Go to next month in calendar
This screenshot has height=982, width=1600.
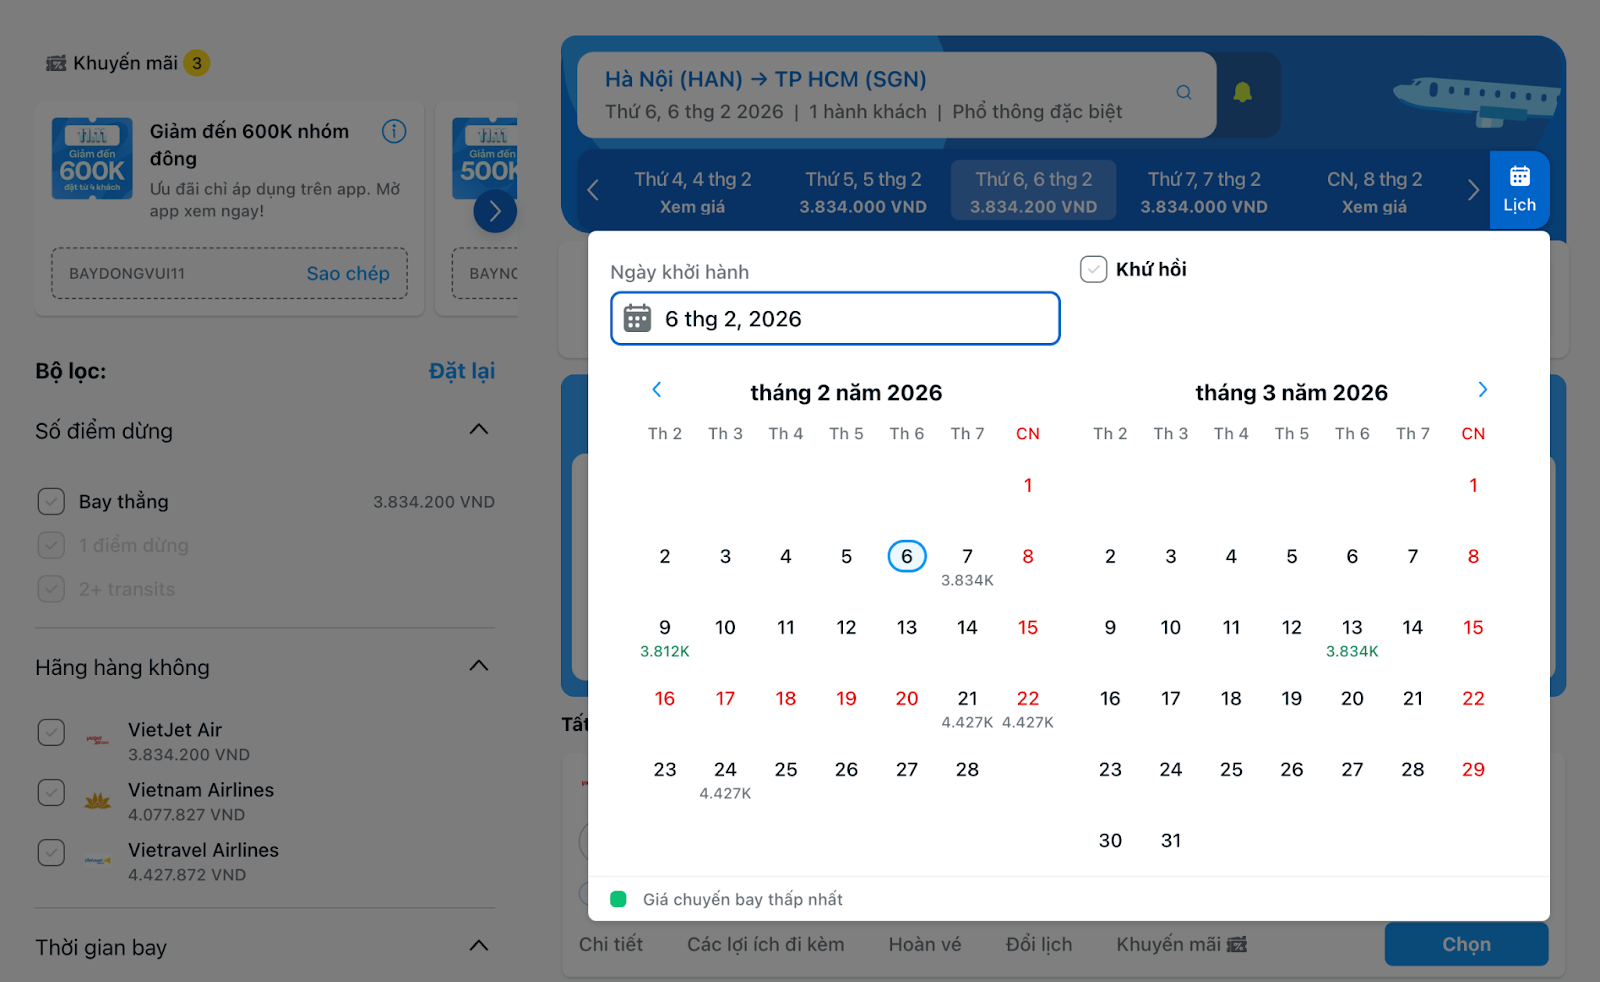coord(1482,390)
